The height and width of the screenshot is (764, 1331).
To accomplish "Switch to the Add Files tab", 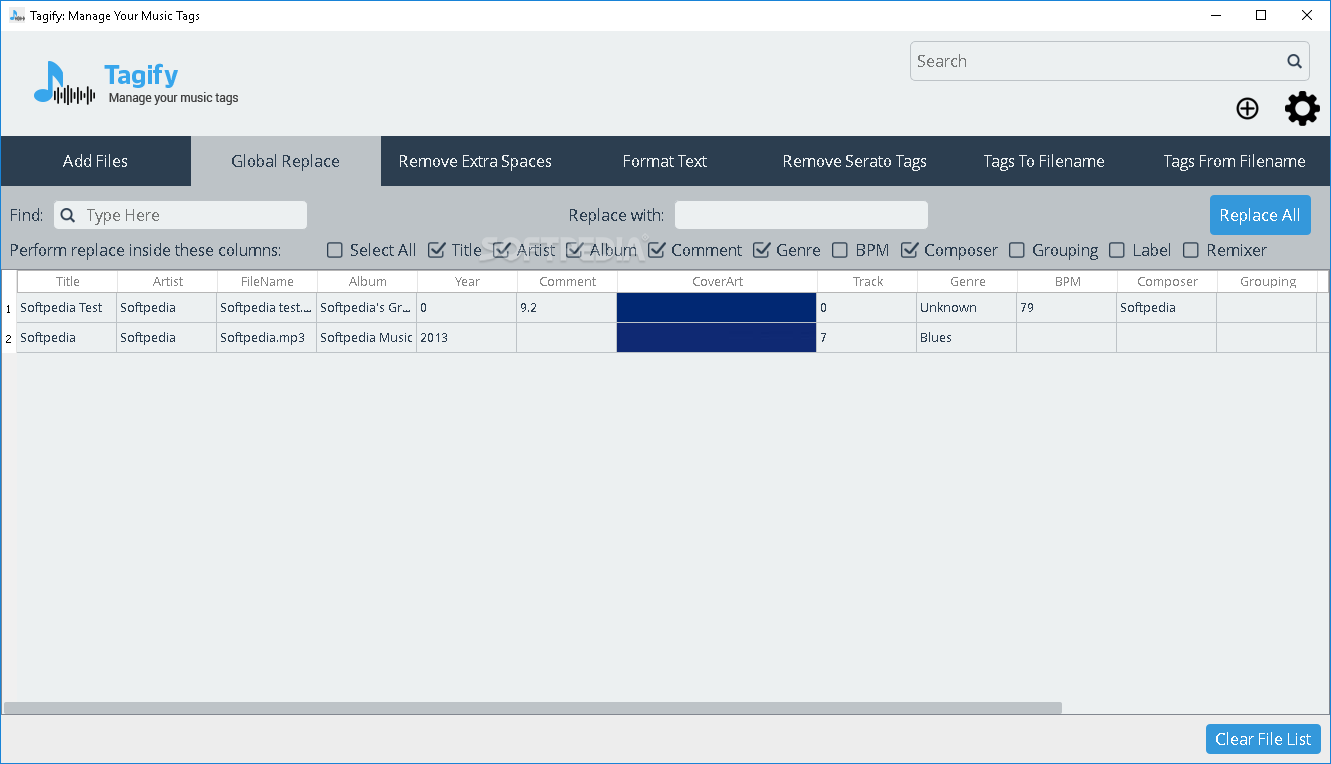I will [x=95, y=161].
